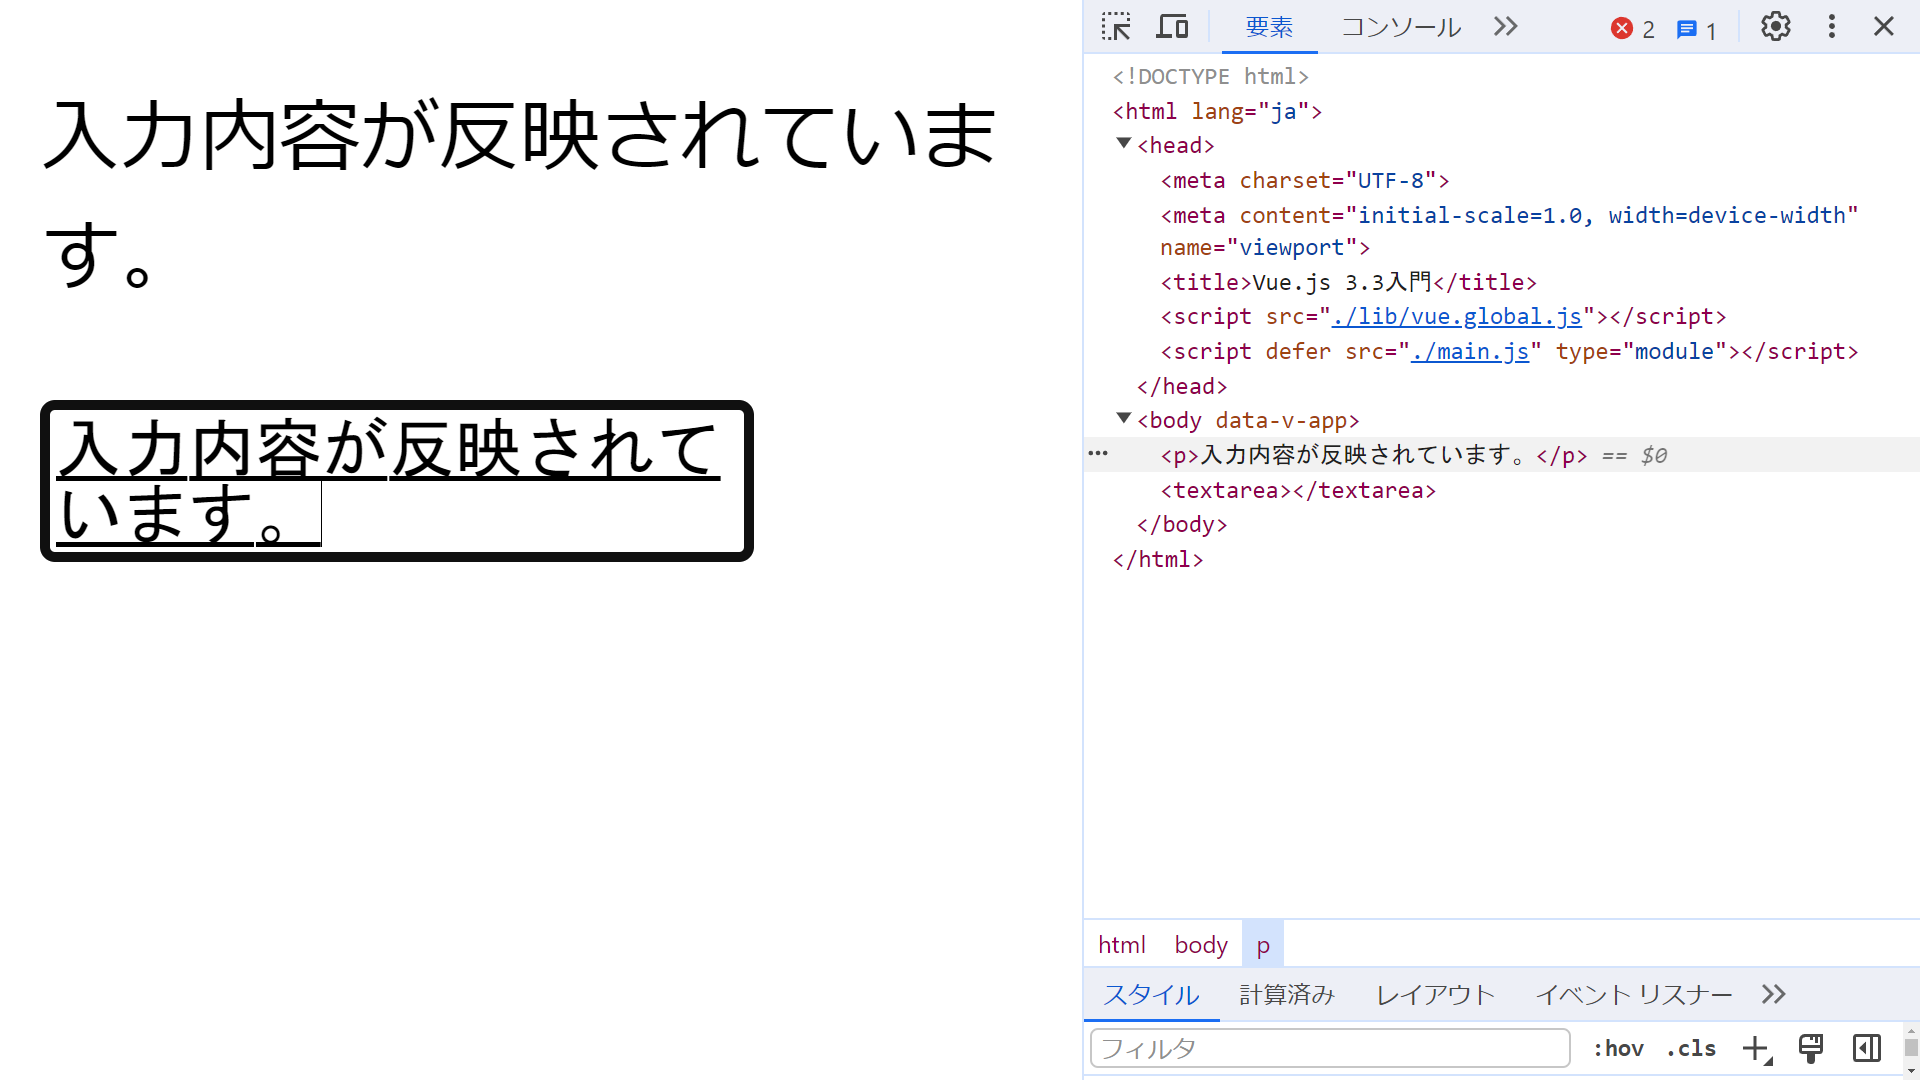Activate the inspect element picker icon

1116,27
